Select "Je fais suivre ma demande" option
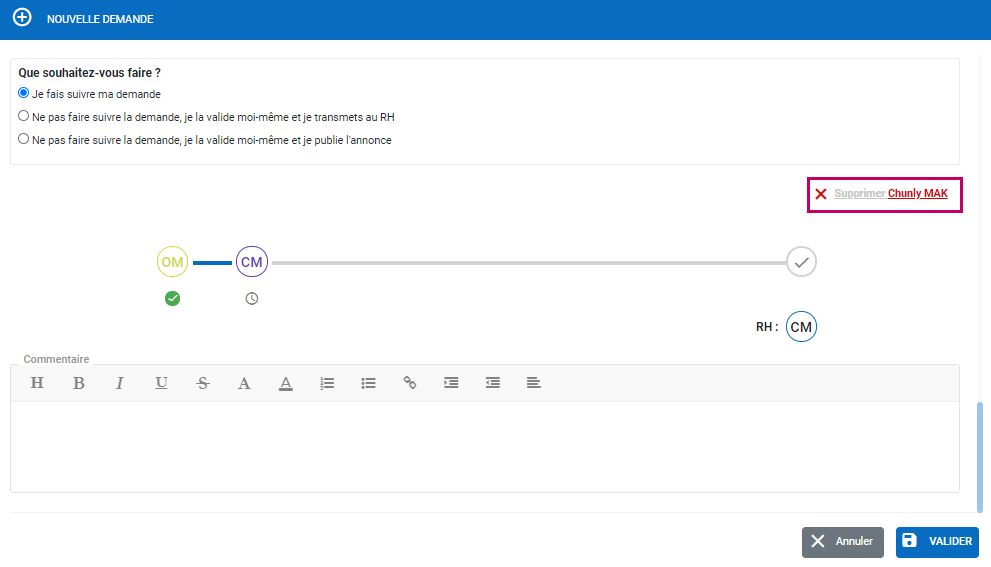This screenshot has height=567, width=991. pos(24,94)
